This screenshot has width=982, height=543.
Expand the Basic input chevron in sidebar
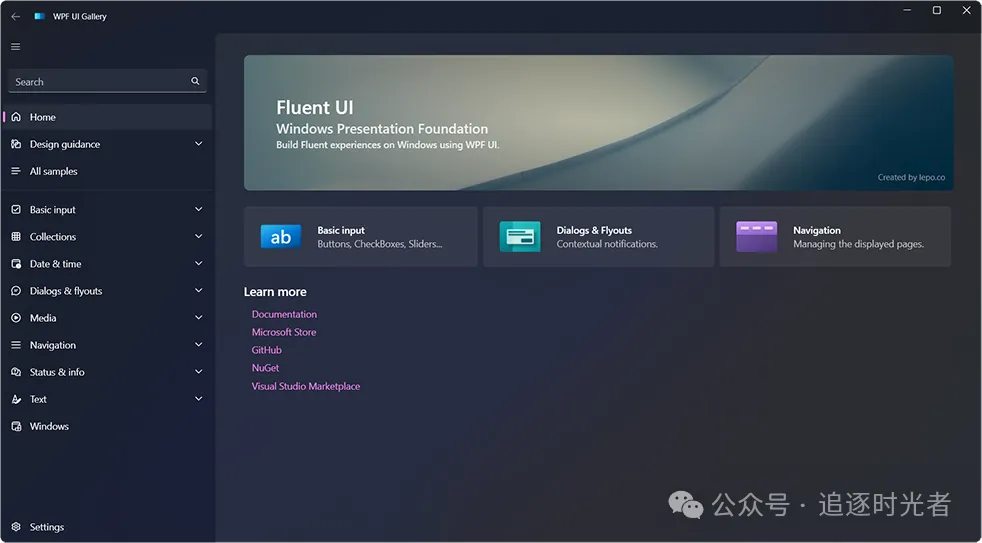[199, 210]
